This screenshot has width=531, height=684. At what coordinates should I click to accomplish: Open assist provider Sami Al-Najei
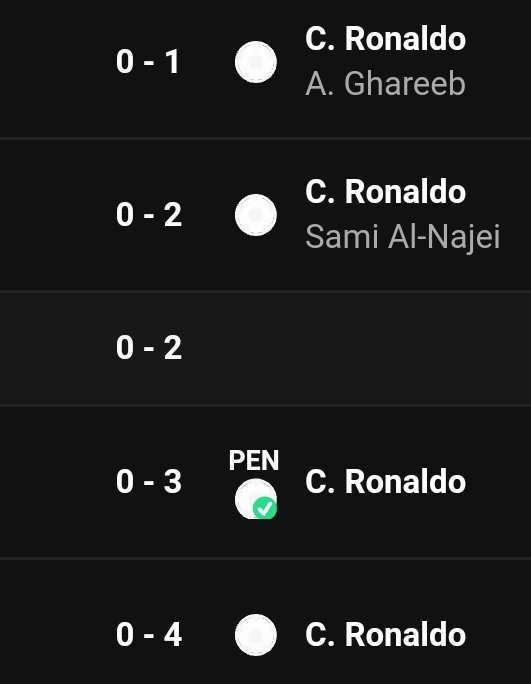403,237
